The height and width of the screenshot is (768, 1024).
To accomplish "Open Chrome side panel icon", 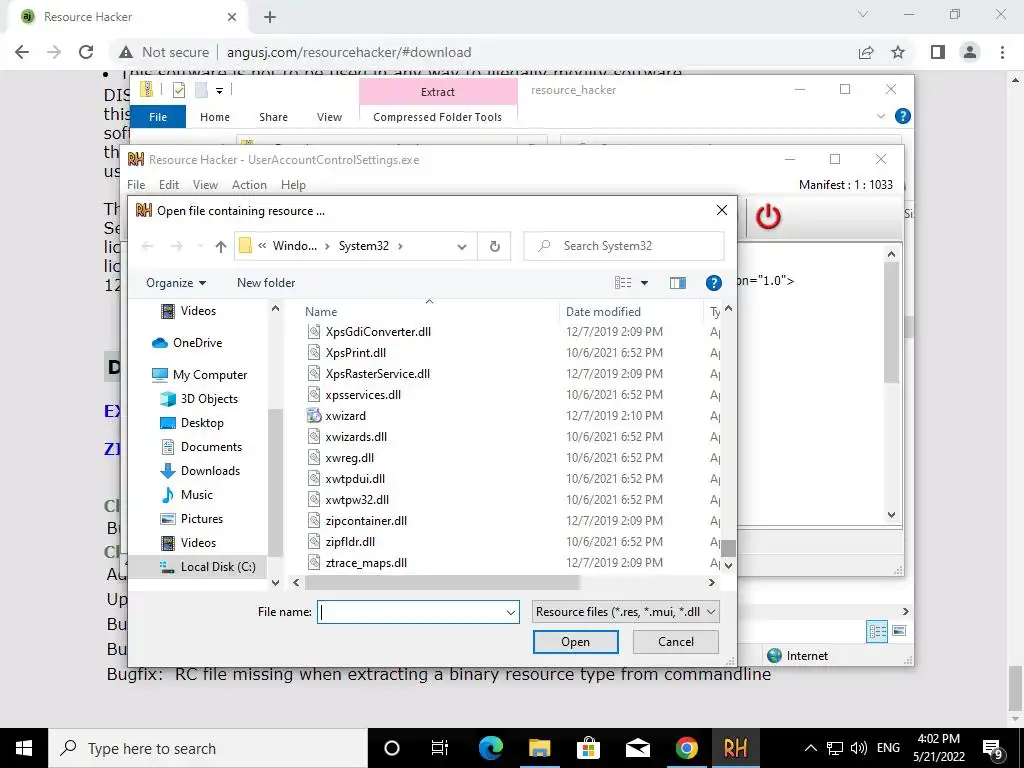I will pyautogui.click(x=938, y=52).
